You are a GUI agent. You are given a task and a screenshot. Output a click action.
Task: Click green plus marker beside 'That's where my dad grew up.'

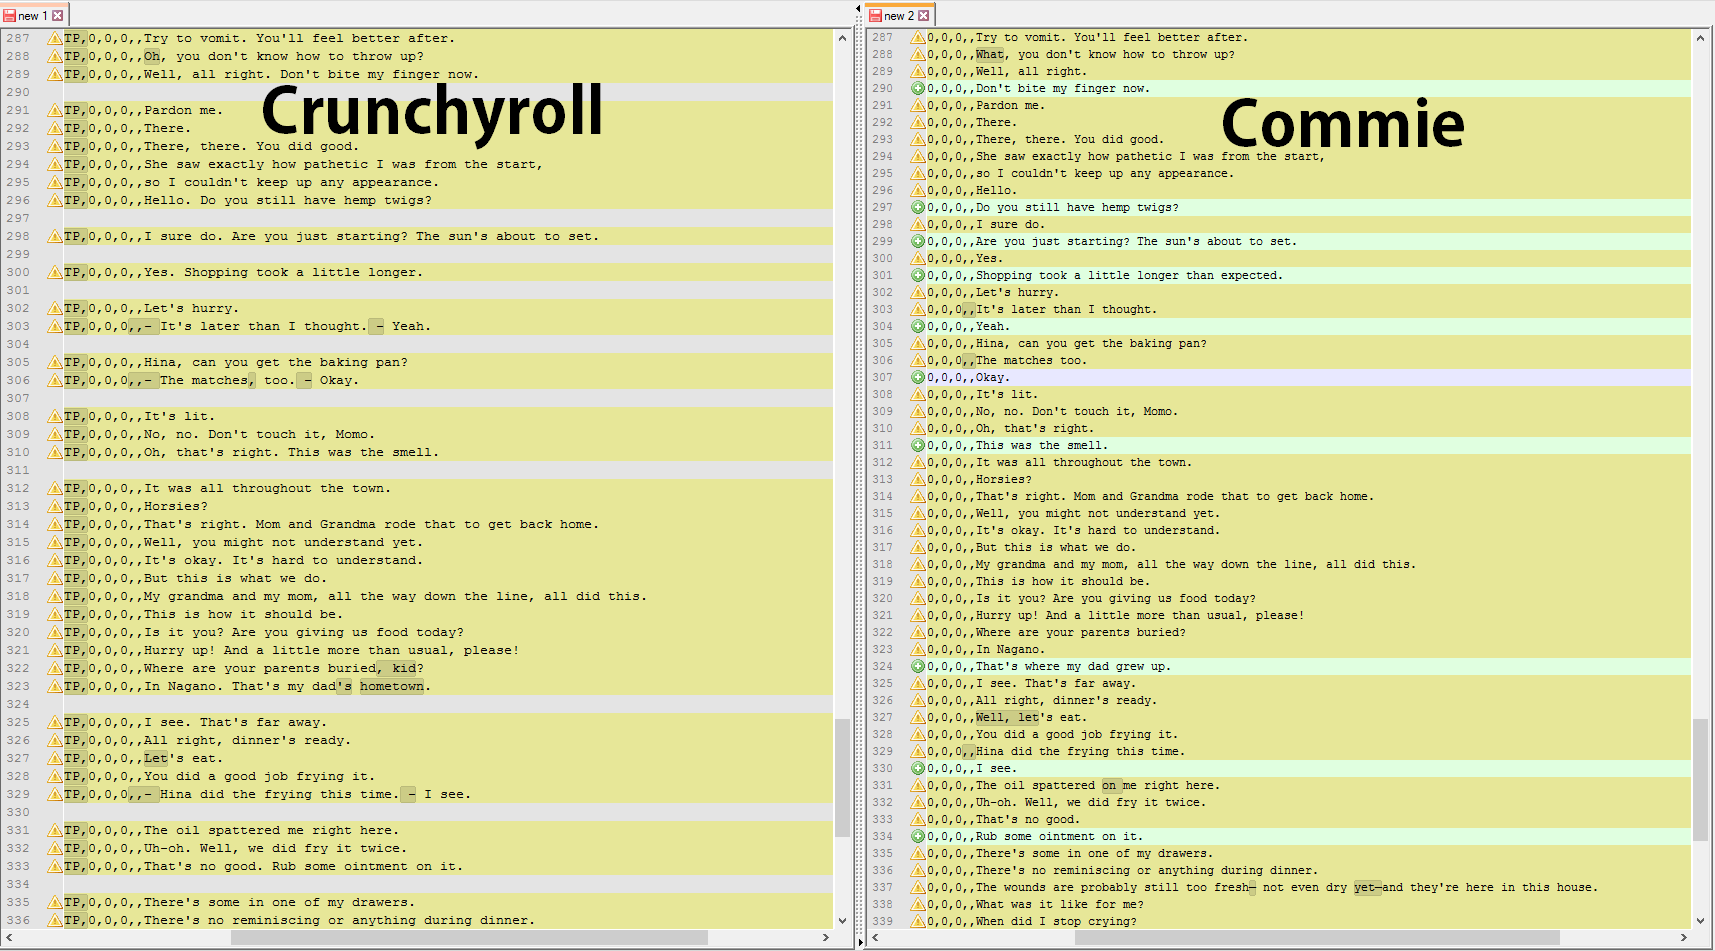[x=917, y=666]
